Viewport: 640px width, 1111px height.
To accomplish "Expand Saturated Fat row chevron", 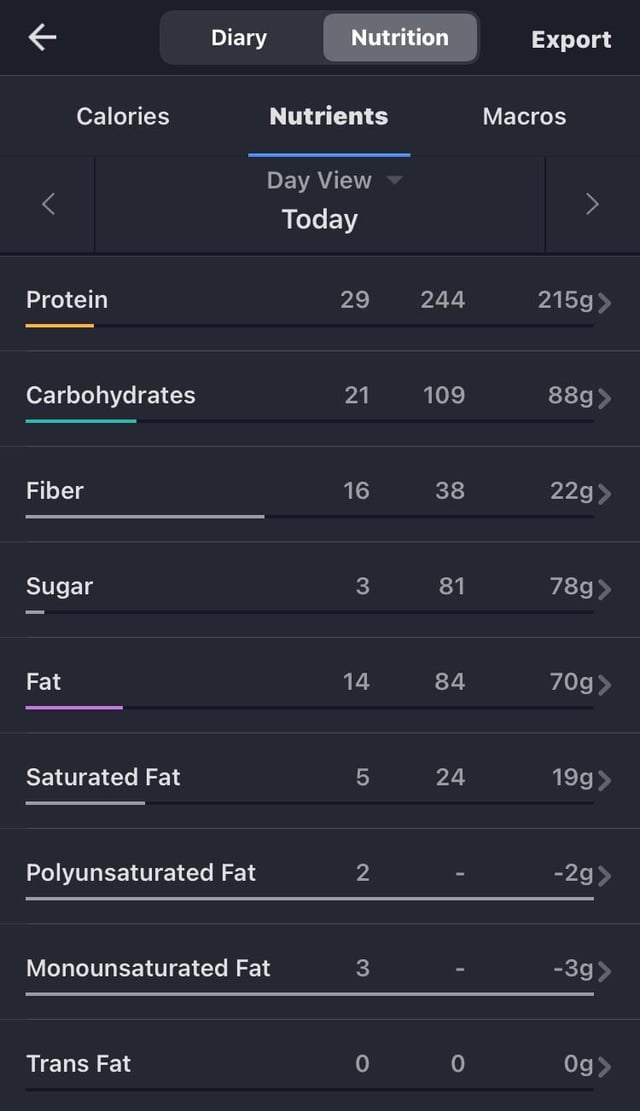I will (x=604, y=780).
